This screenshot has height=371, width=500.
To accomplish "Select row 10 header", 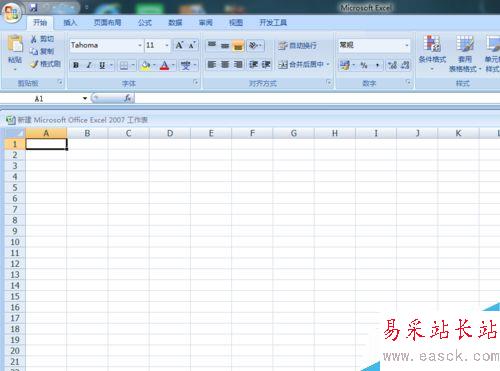I will click(x=15, y=242).
